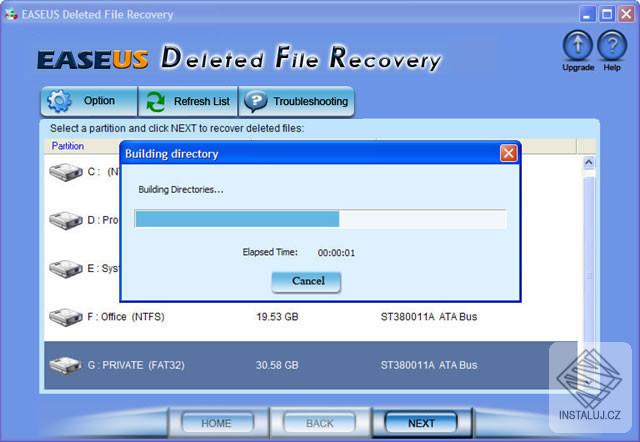Close the EASEUS Deleted File Recovery window
Screen dimensions: 640x442
[626, 15]
